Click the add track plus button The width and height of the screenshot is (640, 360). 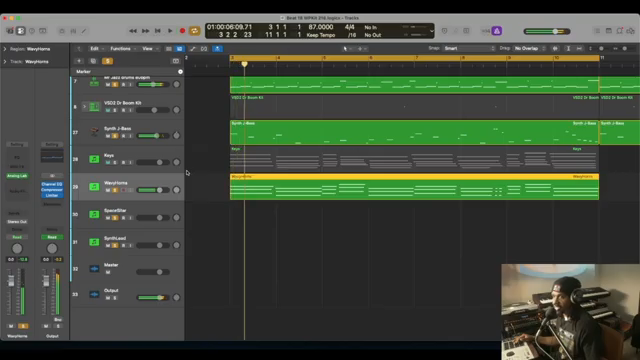click(x=79, y=61)
